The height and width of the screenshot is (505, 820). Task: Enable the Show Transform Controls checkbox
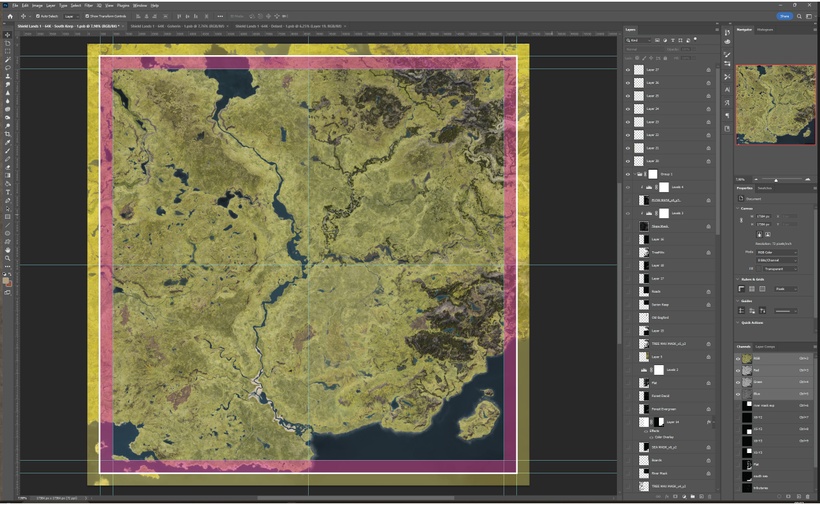tap(86, 16)
